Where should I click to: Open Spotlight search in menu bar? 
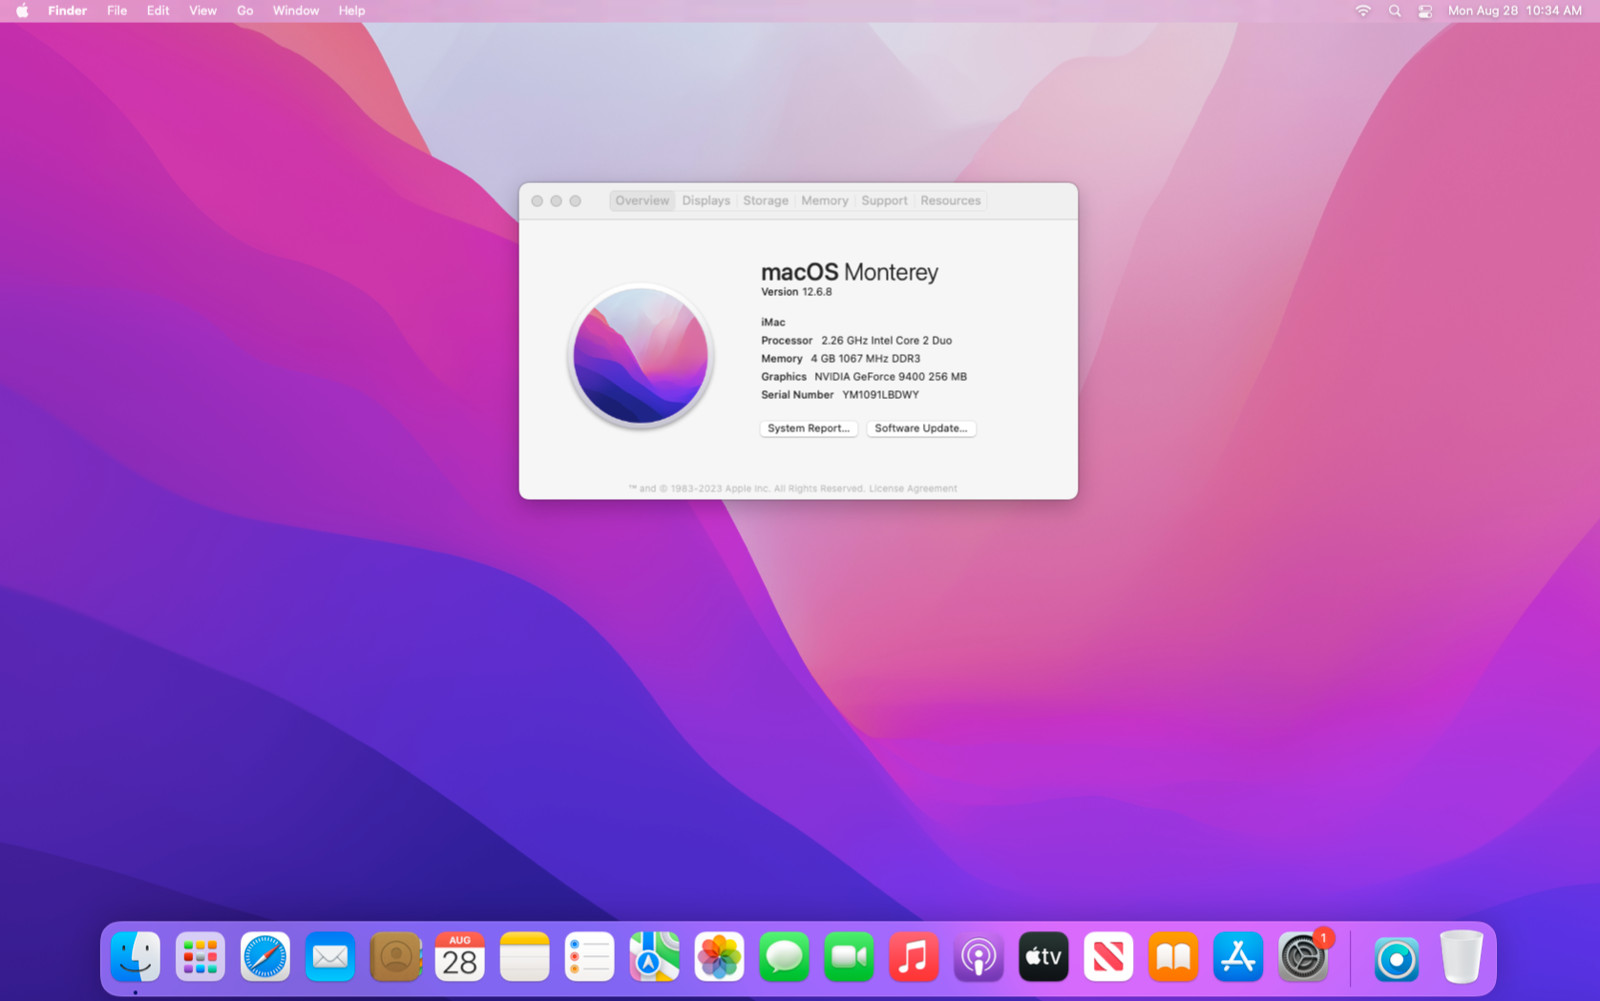coord(1394,11)
